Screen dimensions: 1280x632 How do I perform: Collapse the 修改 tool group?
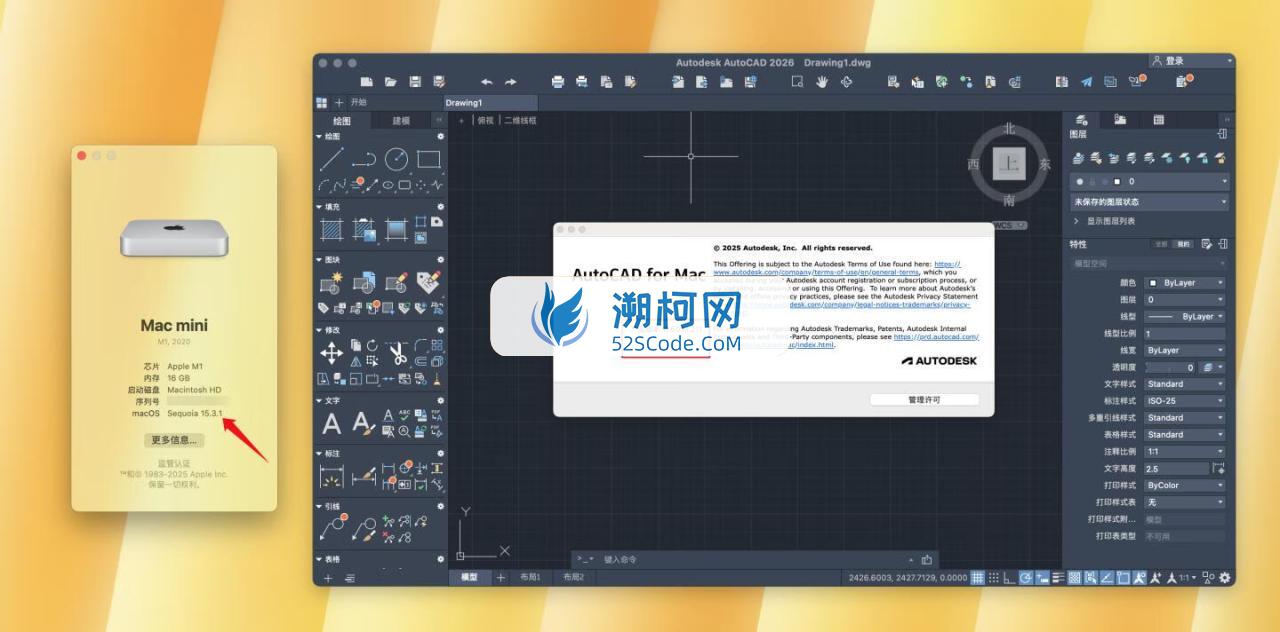[320, 330]
